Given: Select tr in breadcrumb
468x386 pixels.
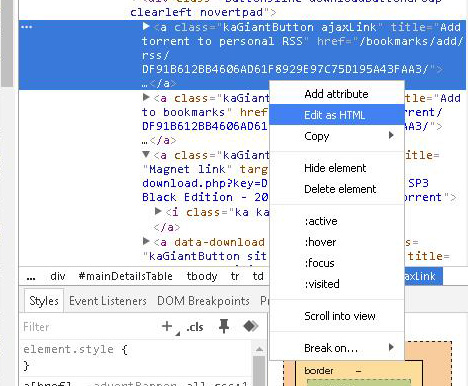Looking at the screenshot, I should pos(235,276).
